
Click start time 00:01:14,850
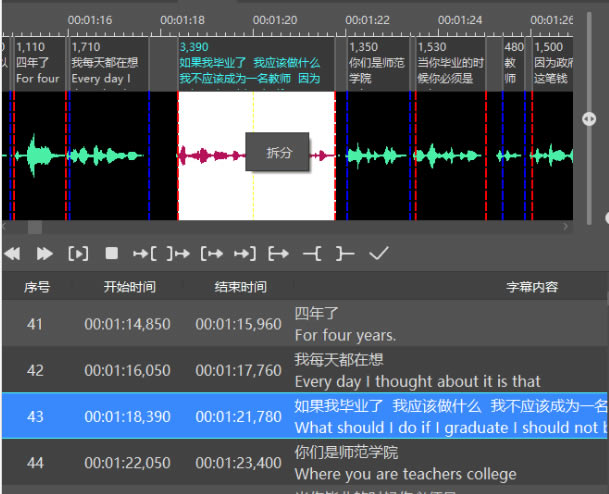coord(127,324)
